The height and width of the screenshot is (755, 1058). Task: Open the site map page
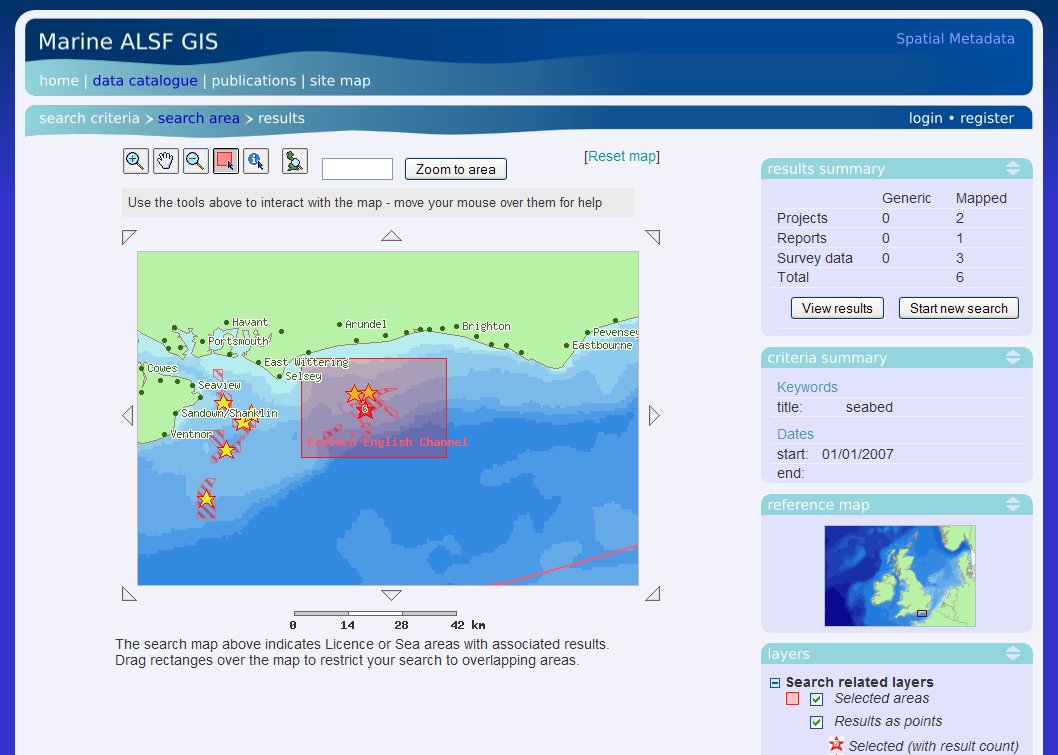click(340, 81)
